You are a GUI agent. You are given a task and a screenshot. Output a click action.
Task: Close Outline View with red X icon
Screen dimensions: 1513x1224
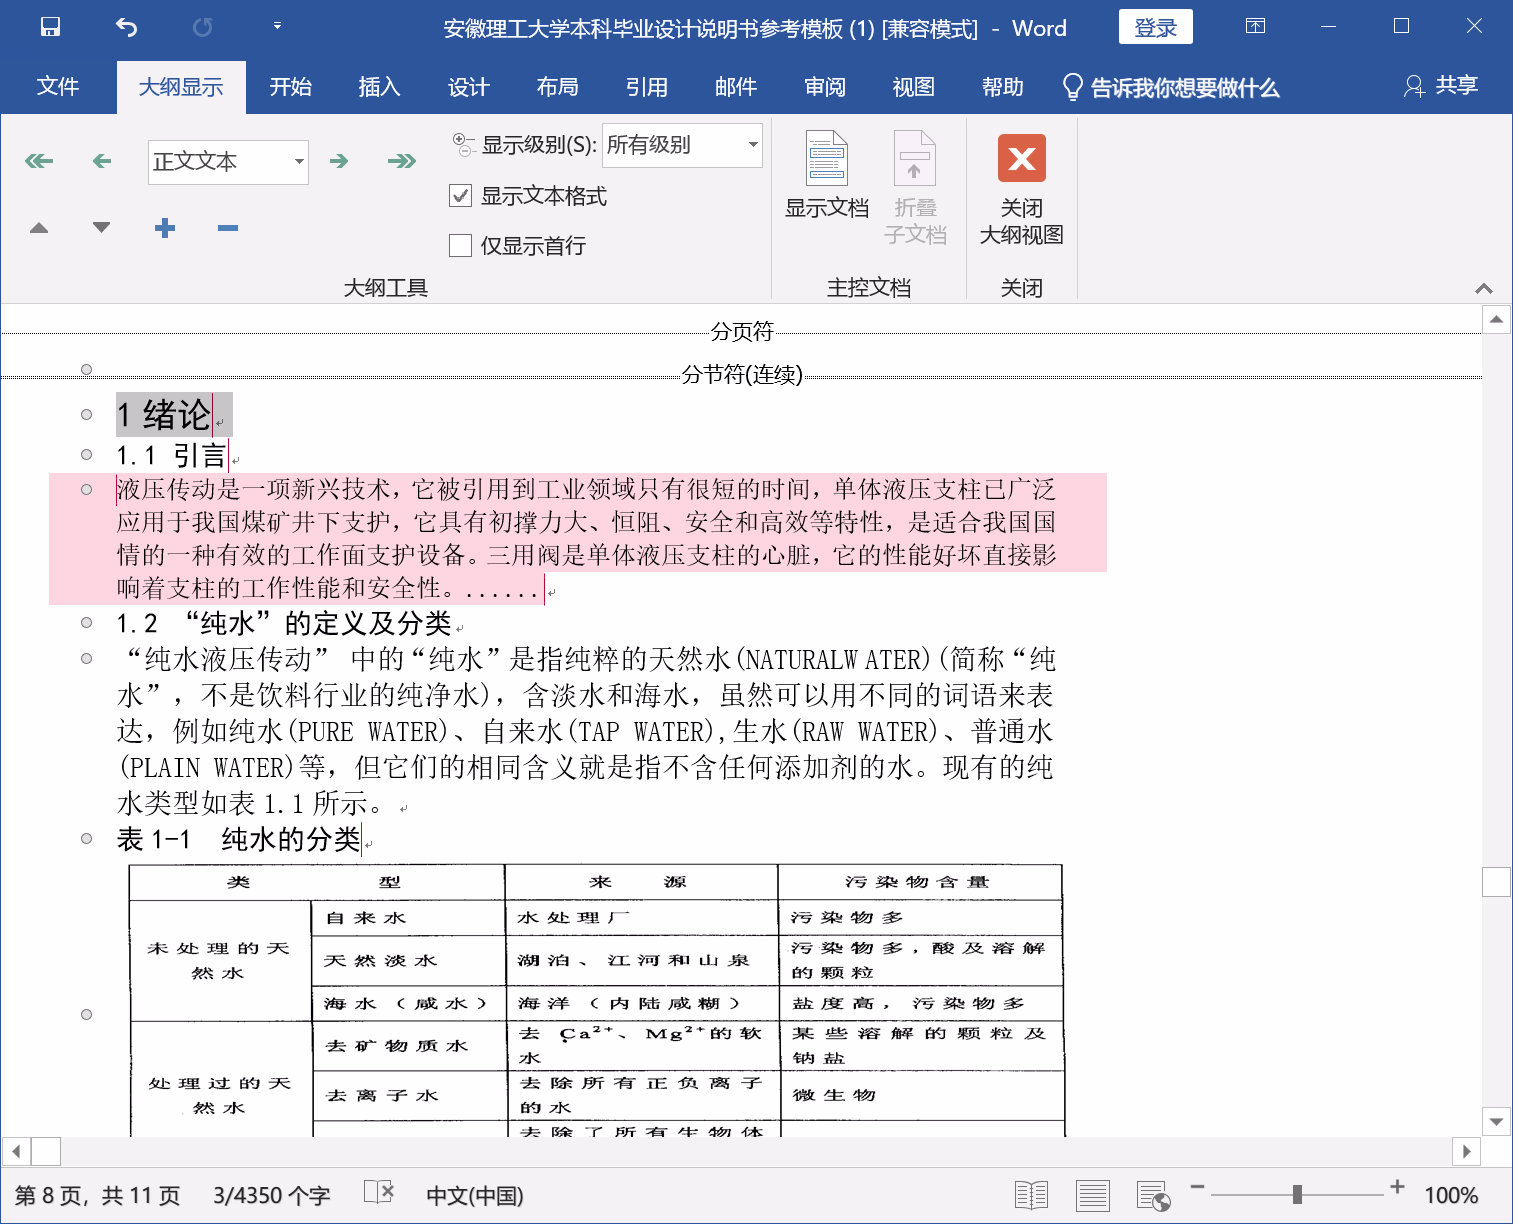(1021, 159)
